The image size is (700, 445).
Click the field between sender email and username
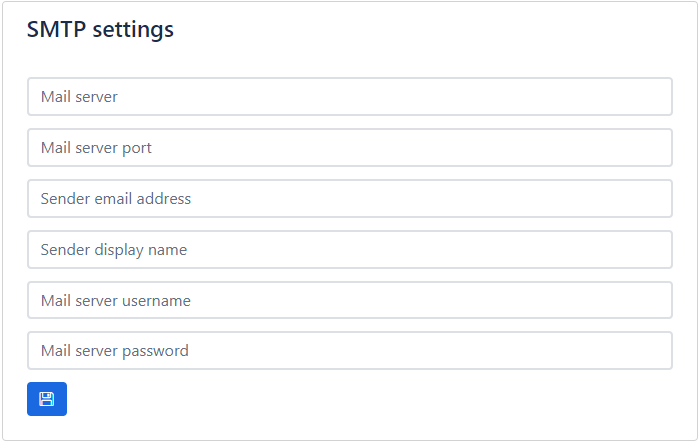pyautogui.click(x=349, y=250)
